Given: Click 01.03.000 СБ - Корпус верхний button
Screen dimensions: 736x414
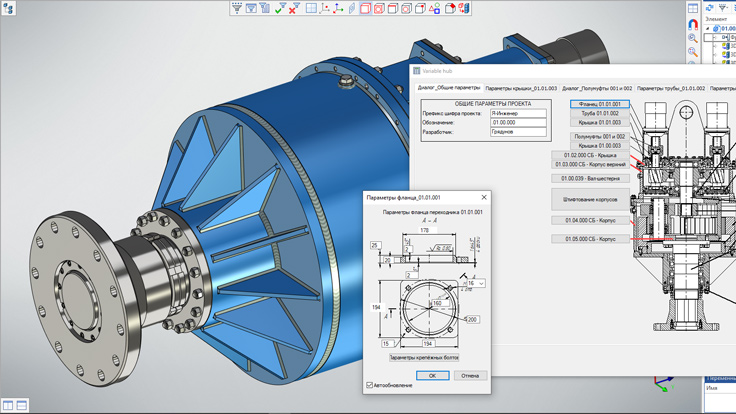Looking at the screenshot, I should point(590,164).
